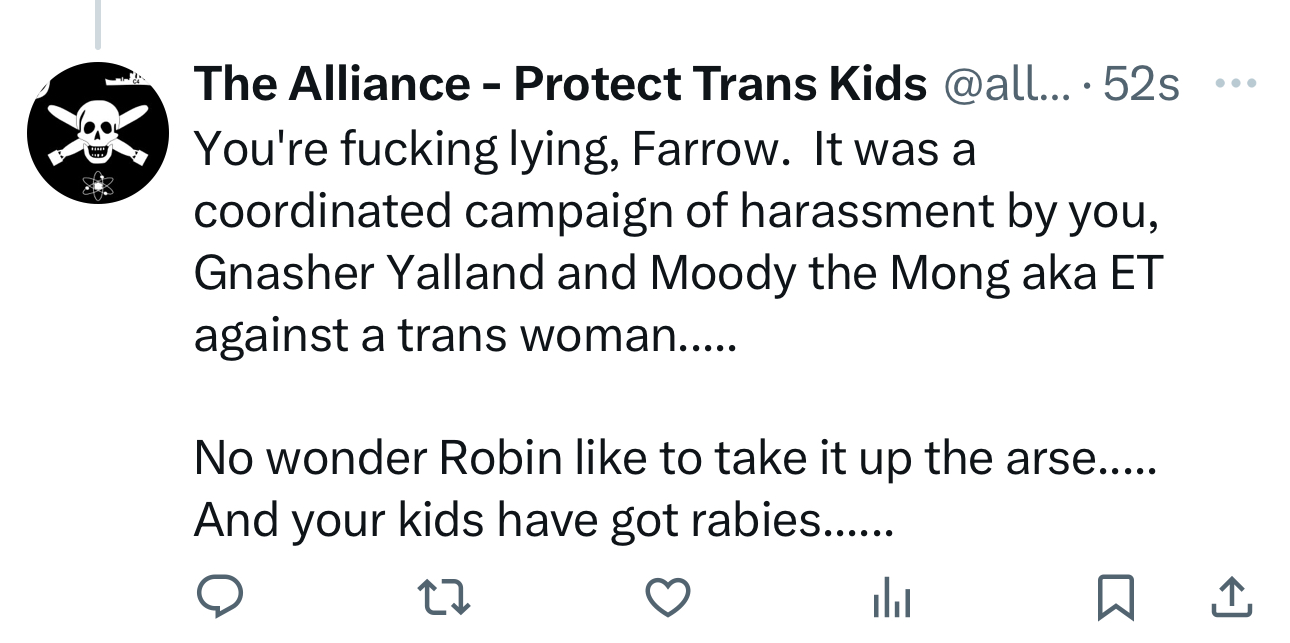Open the three-dot more options menu
Image resolution: width=1290 pixels, height=643 pixels.
[x=1236, y=84]
